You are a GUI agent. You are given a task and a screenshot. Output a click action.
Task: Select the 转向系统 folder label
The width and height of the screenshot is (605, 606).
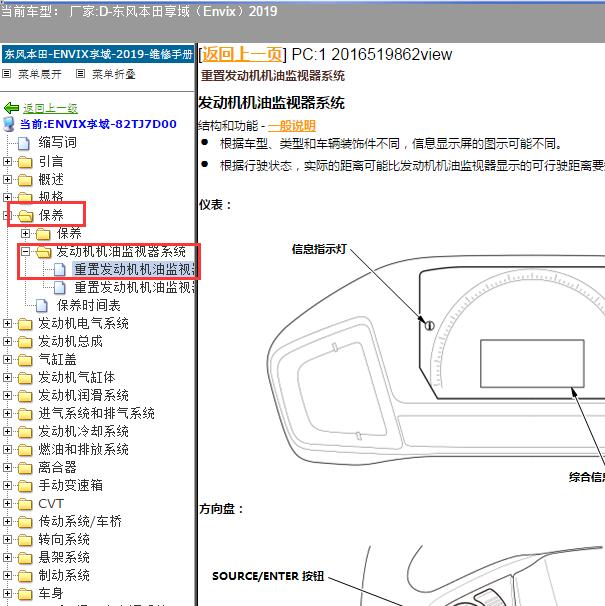coord(64,540)
